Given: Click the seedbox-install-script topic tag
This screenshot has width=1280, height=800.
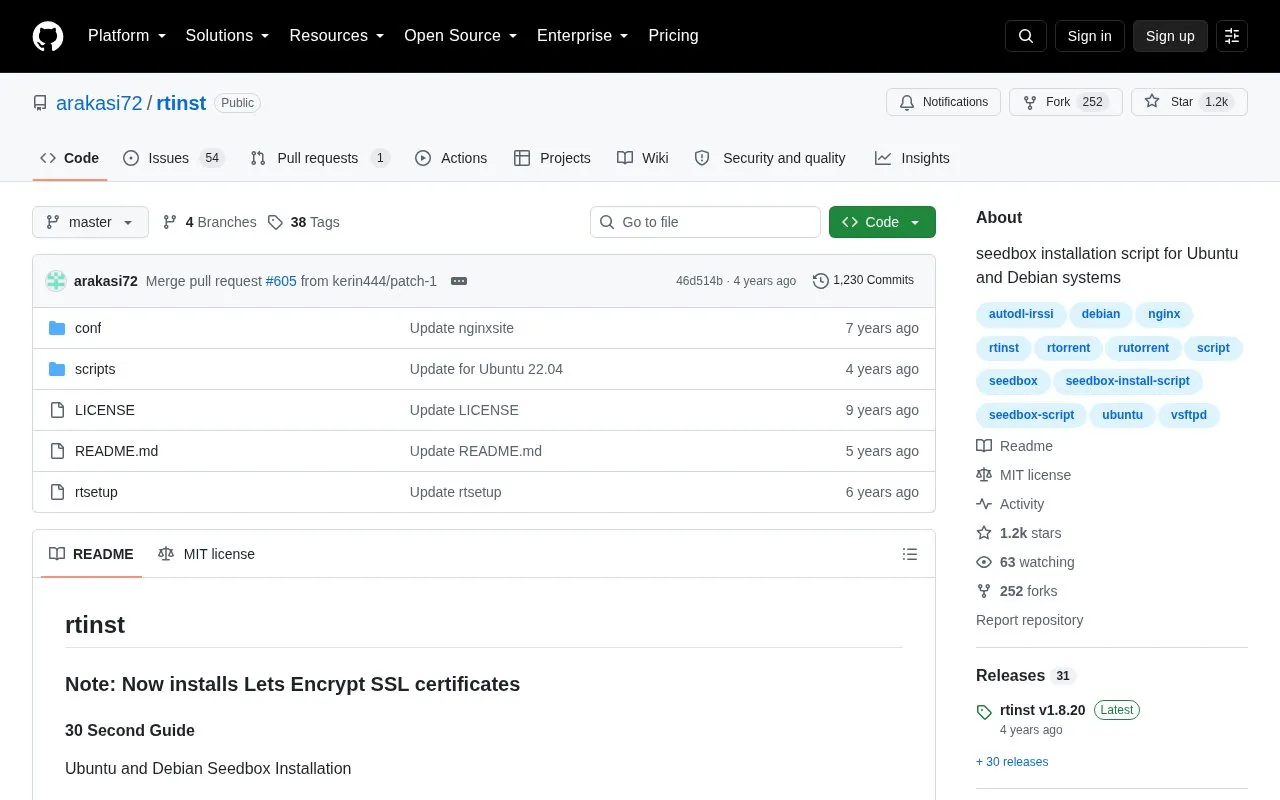Looking at the screenshot, I should point(1127,381).
